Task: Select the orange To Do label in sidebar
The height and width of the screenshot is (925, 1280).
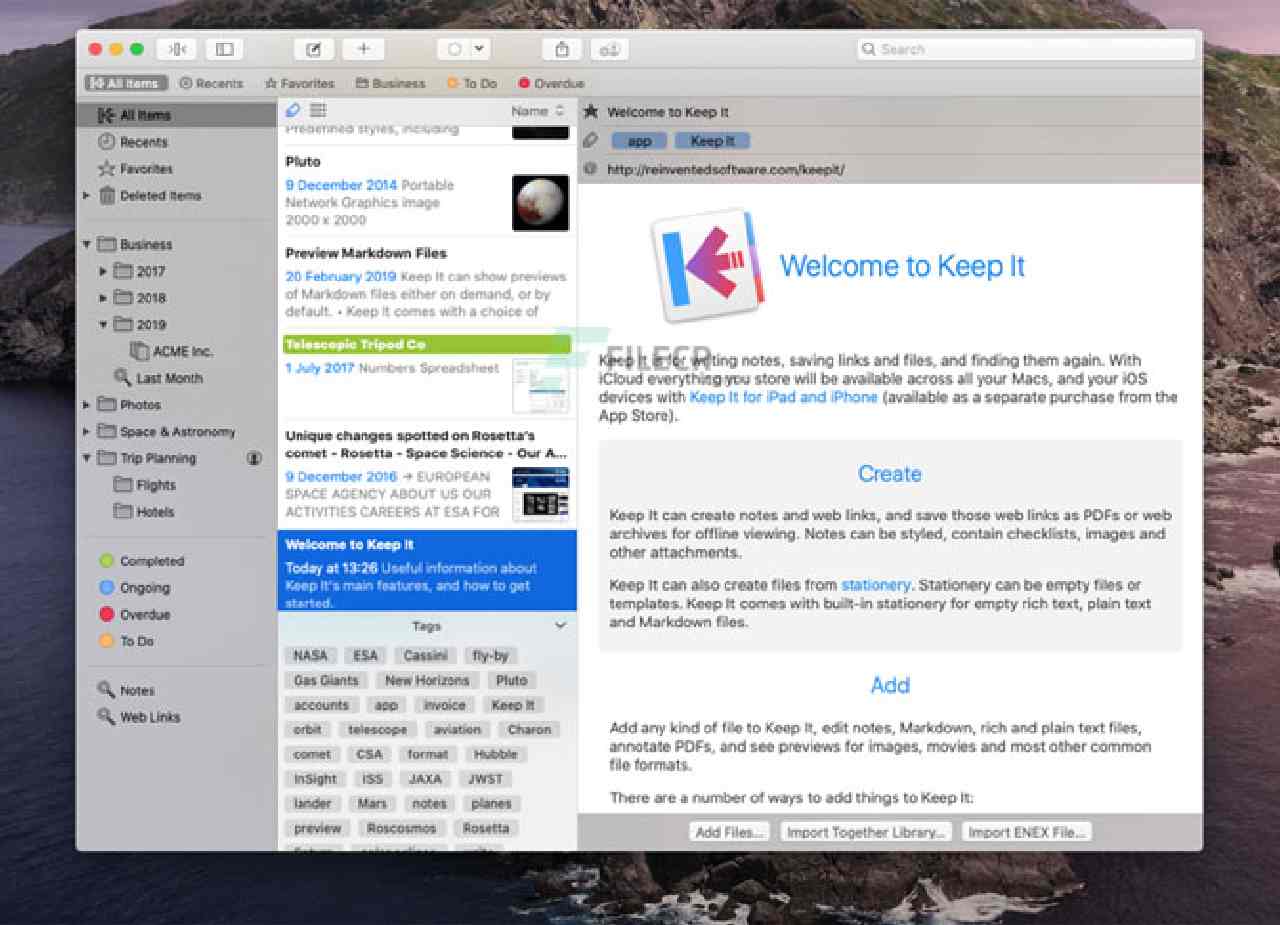Action: coord(126,641)
